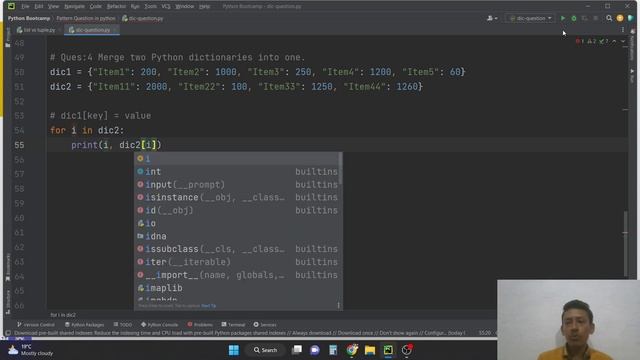Open the Services tool window
This screenshot has width=640, height=360.
coord(265,324)
